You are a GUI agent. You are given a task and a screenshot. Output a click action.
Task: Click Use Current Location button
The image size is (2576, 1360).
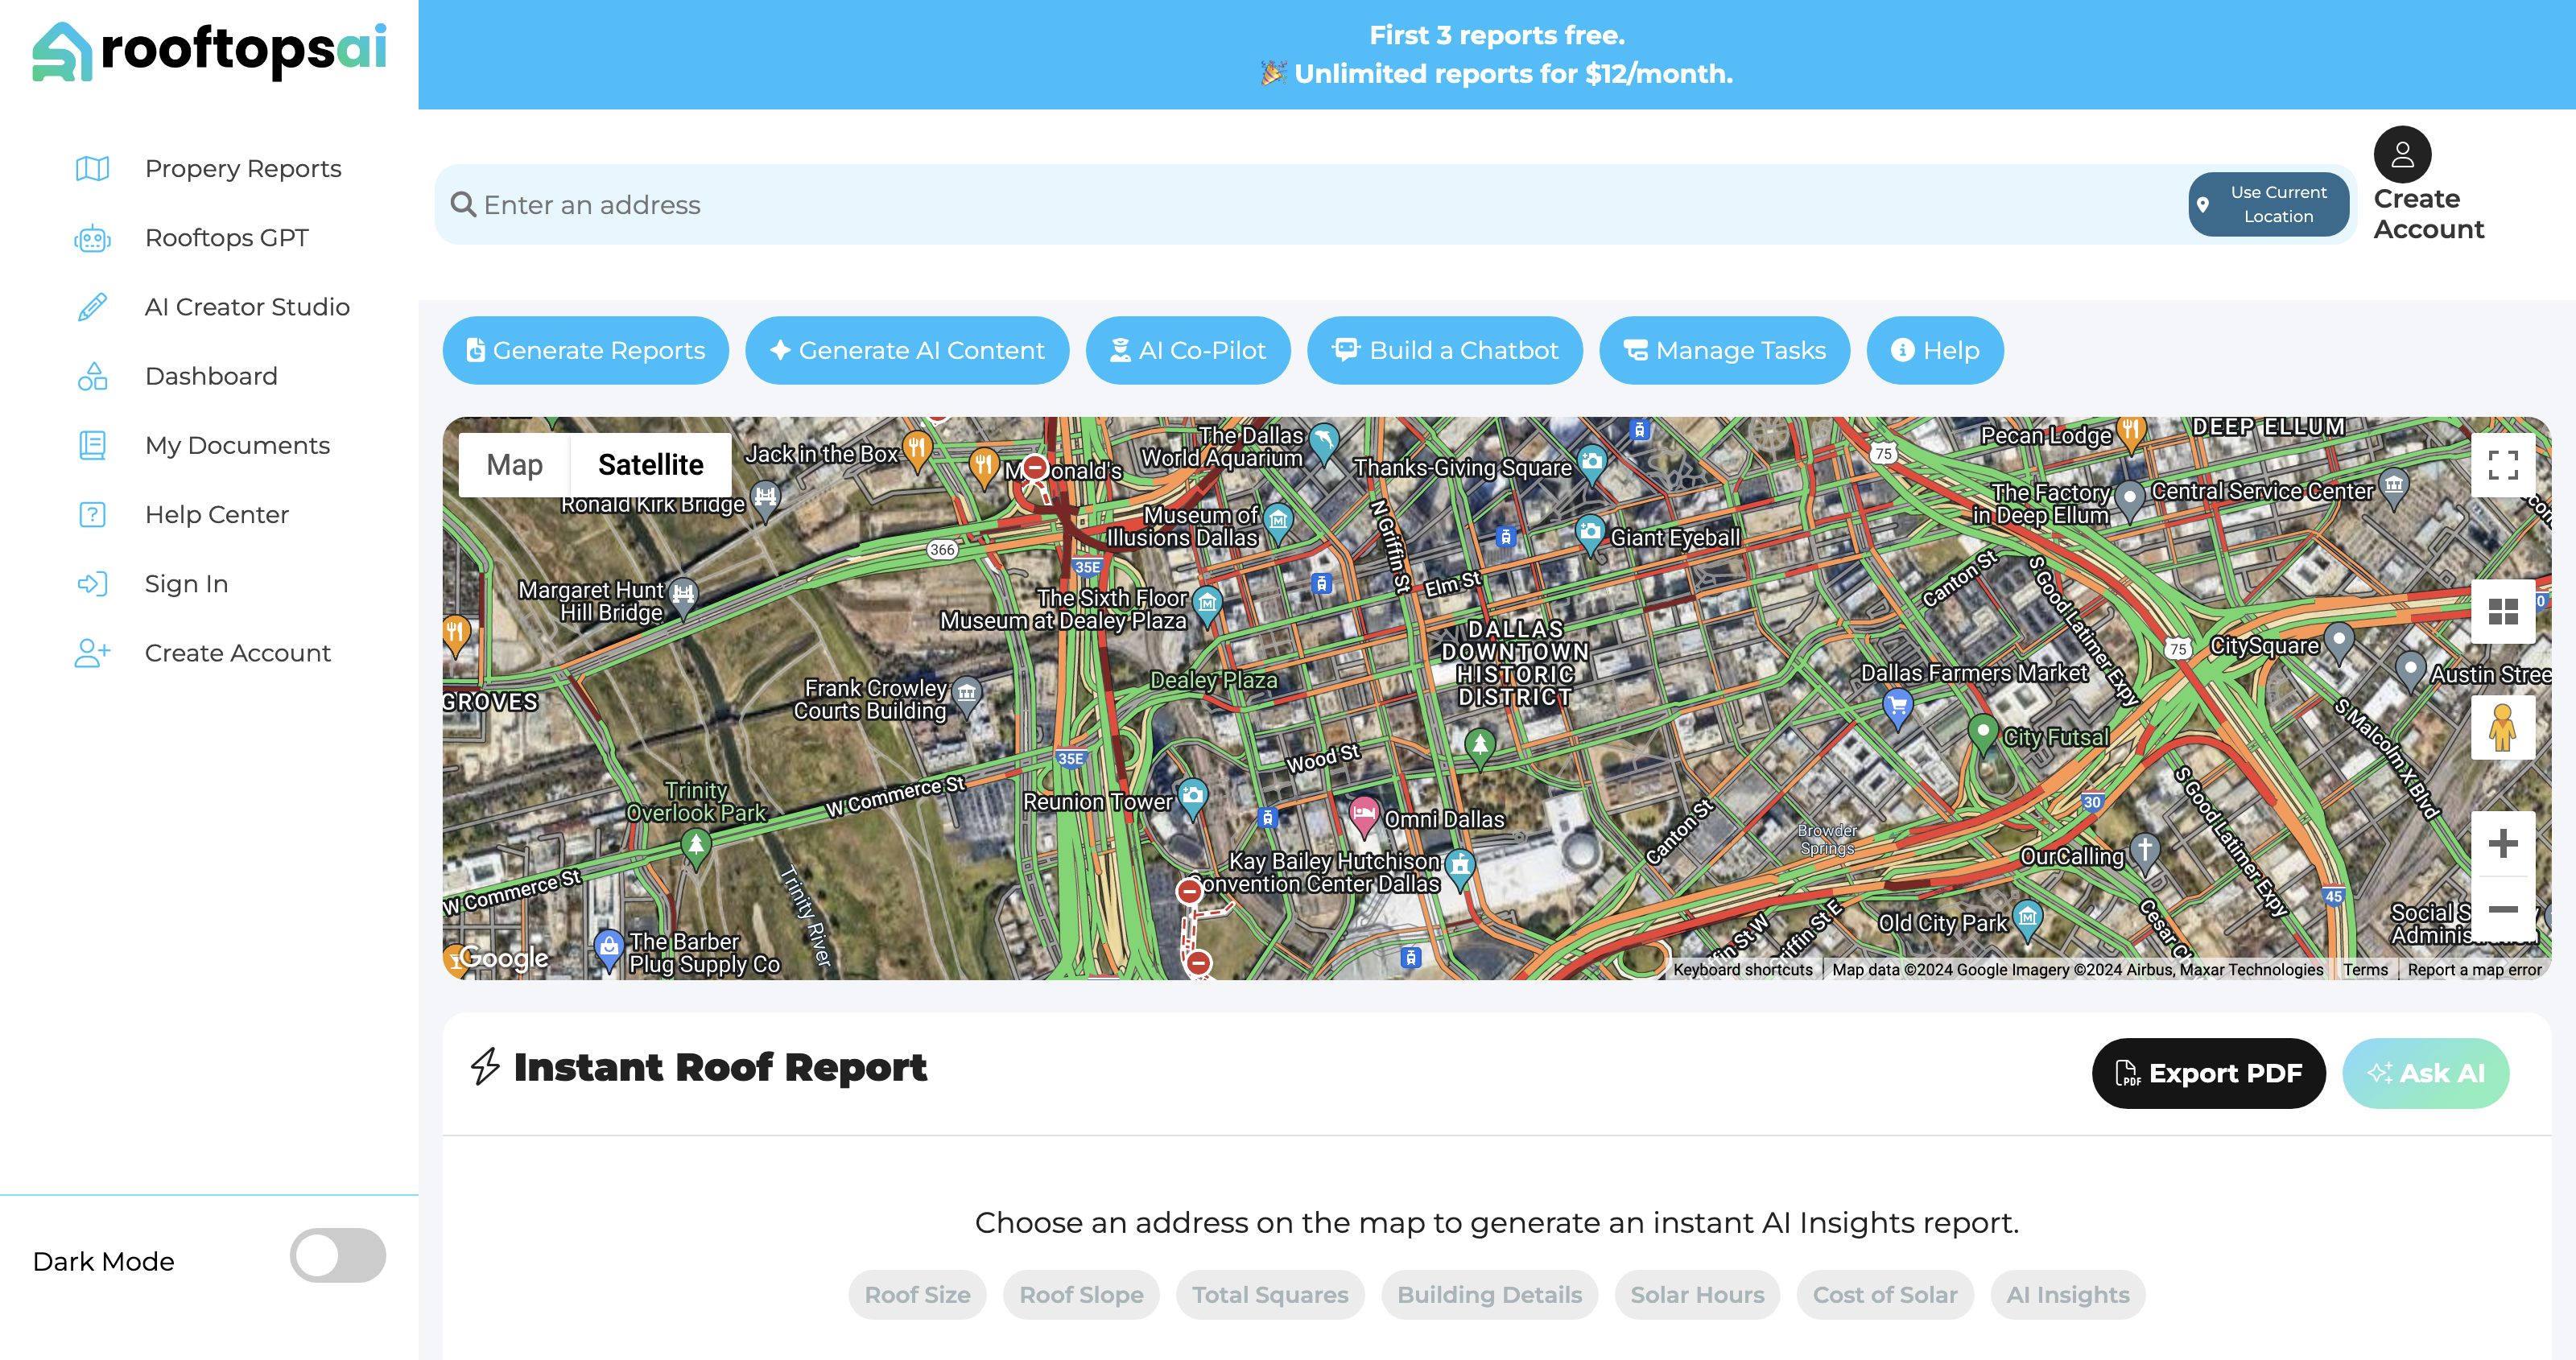pyautogui.click(x=2268, y=205)
